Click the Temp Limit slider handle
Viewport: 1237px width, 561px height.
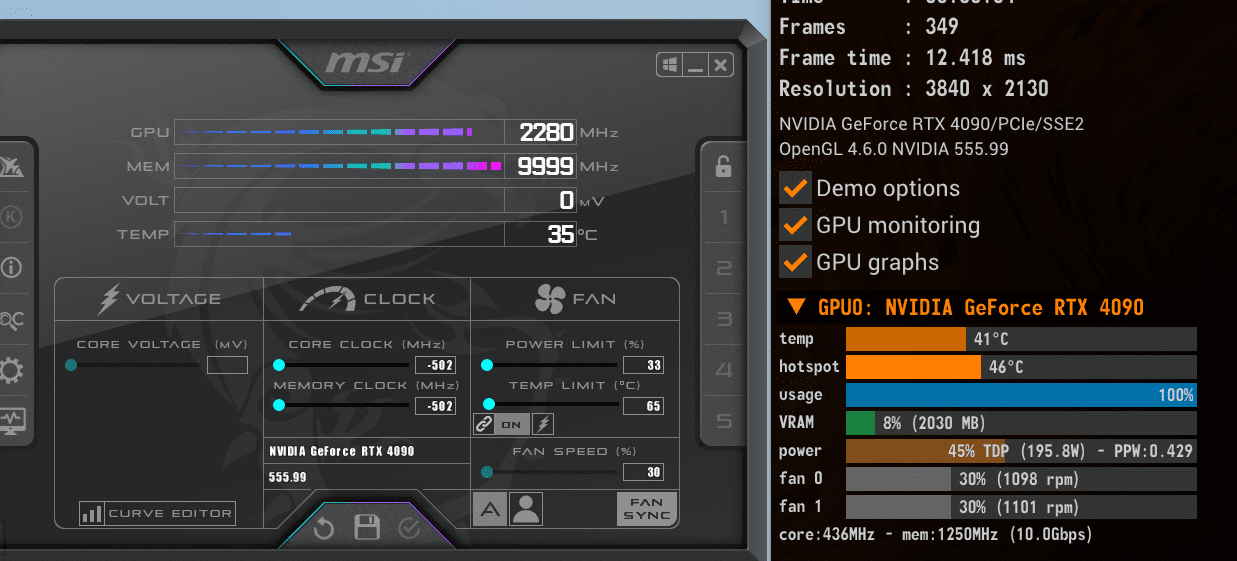click(489, 404)
